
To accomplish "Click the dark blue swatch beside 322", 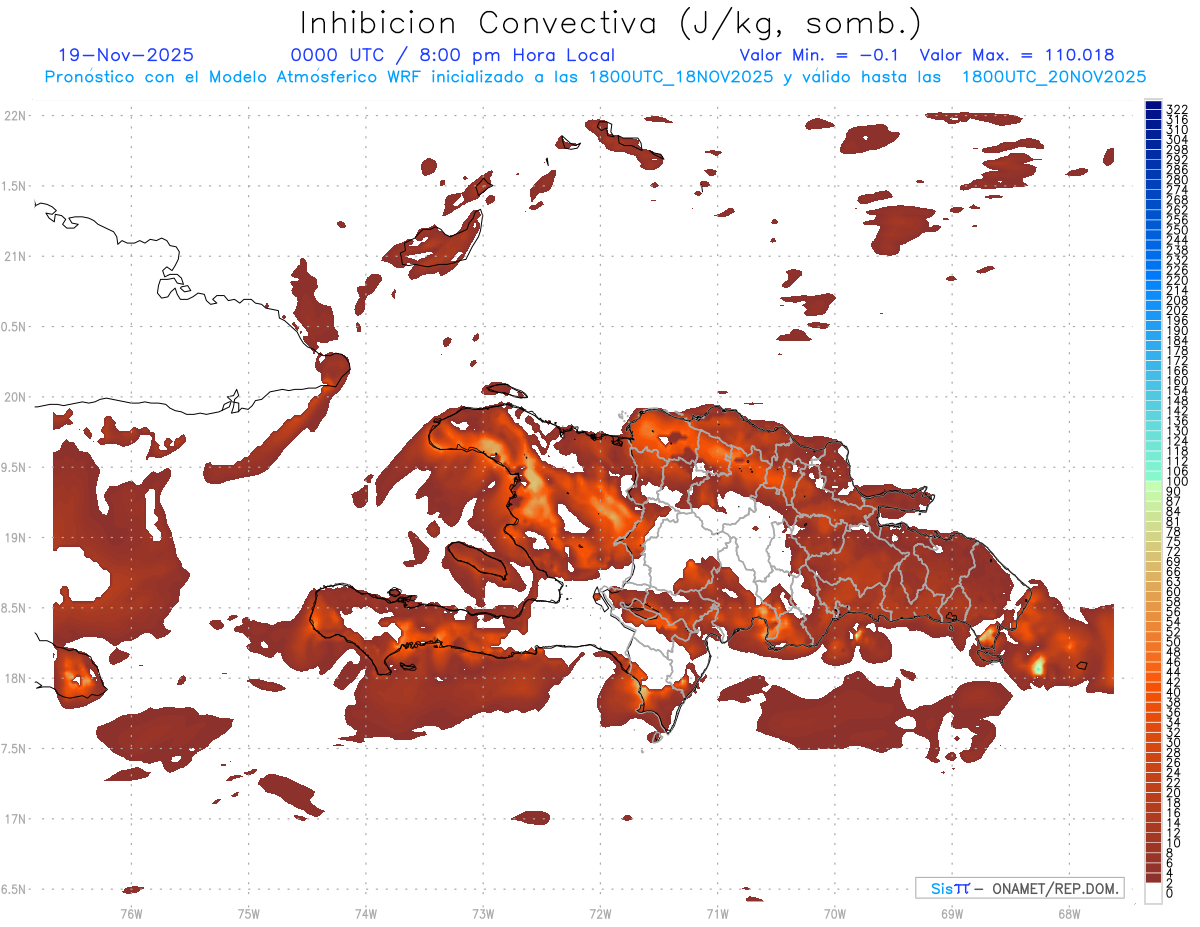I will coord(1153,106).
